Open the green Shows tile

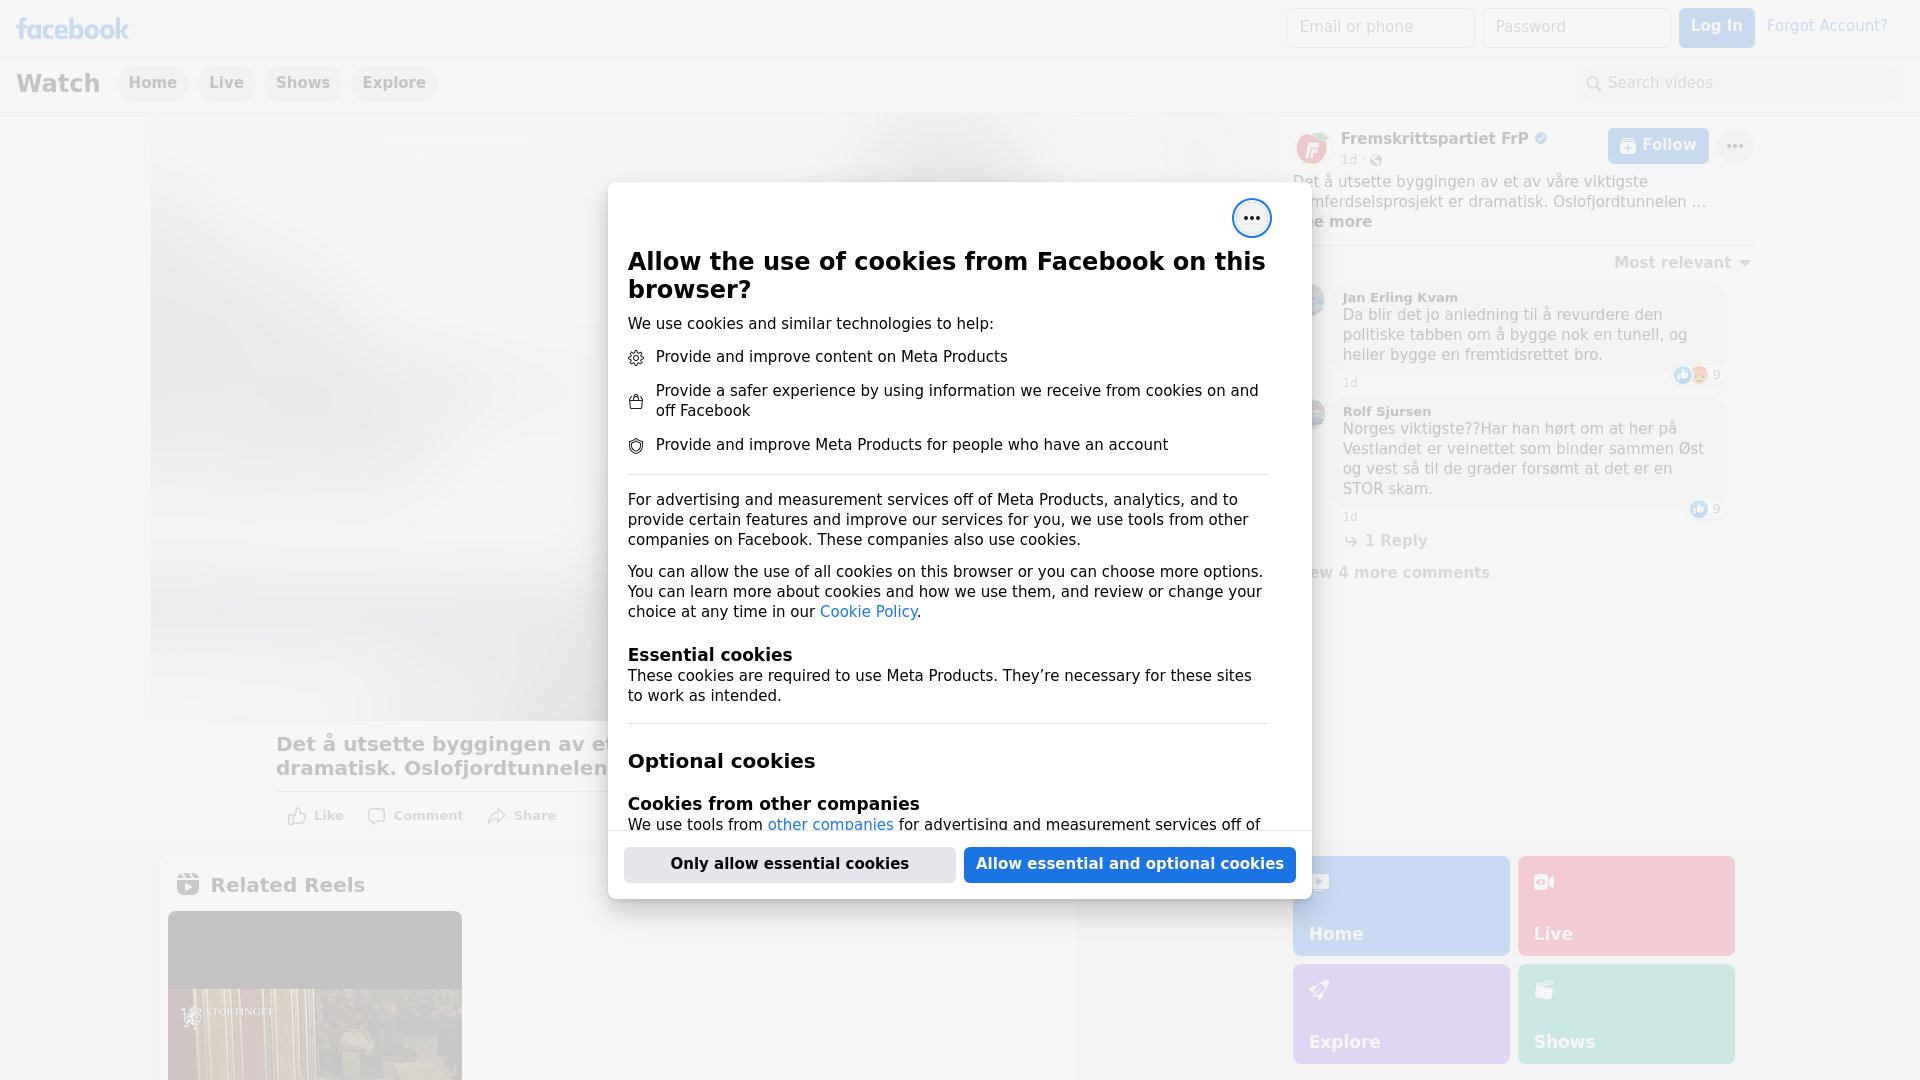(x=1626, y=1014)
